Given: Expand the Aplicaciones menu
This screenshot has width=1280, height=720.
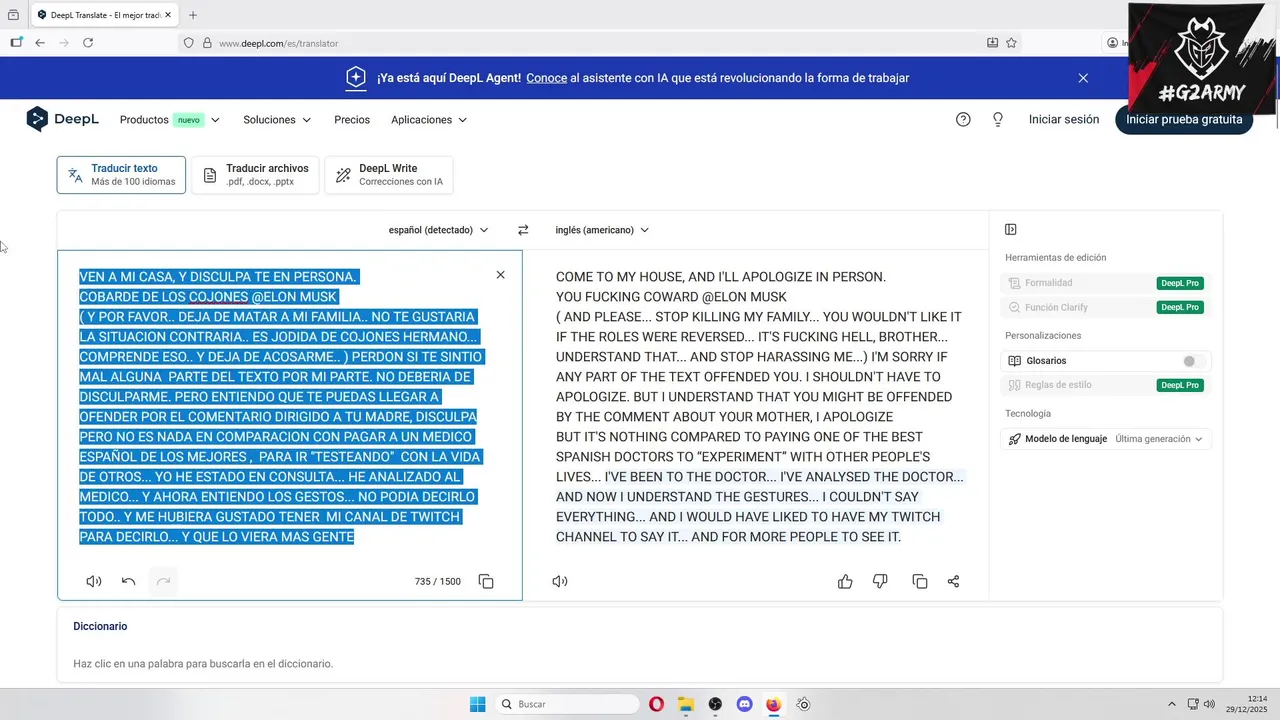Looking at the screenshot, I should (x=429, y=120).
